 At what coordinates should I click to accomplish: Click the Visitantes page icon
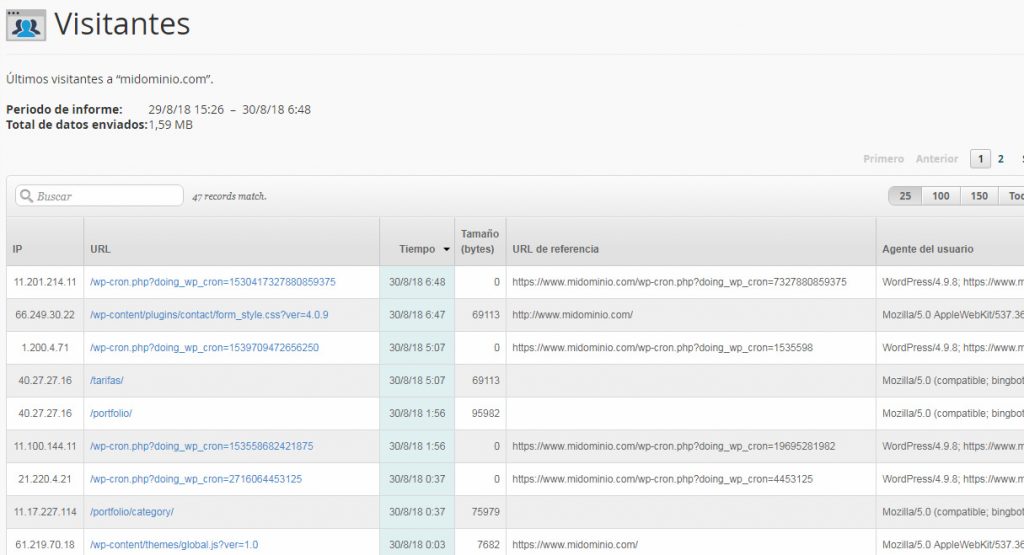coord(25,25)
